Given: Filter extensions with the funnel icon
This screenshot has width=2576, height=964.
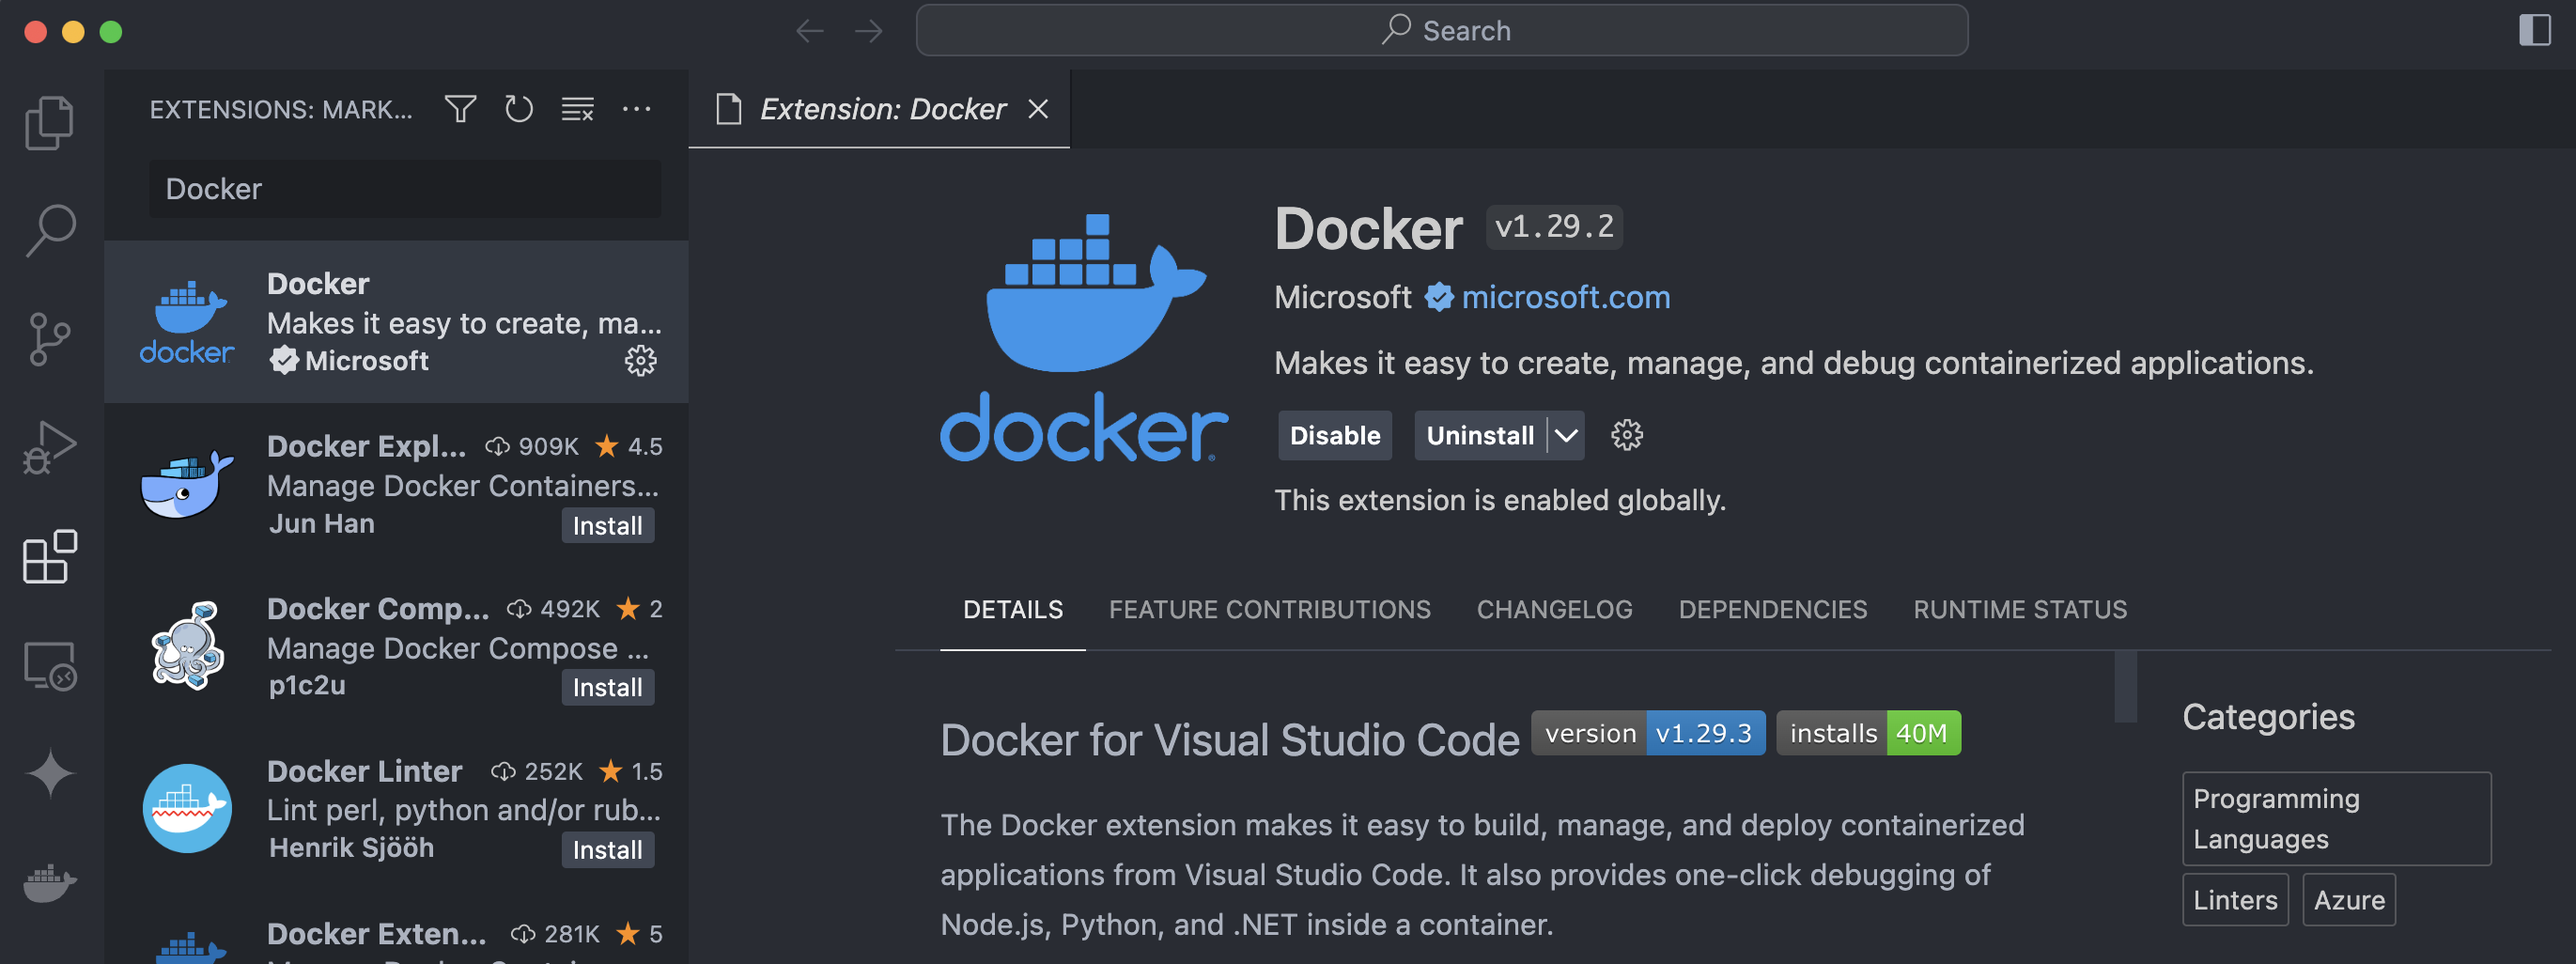Looking at the screenshot, I should (460, 109).
